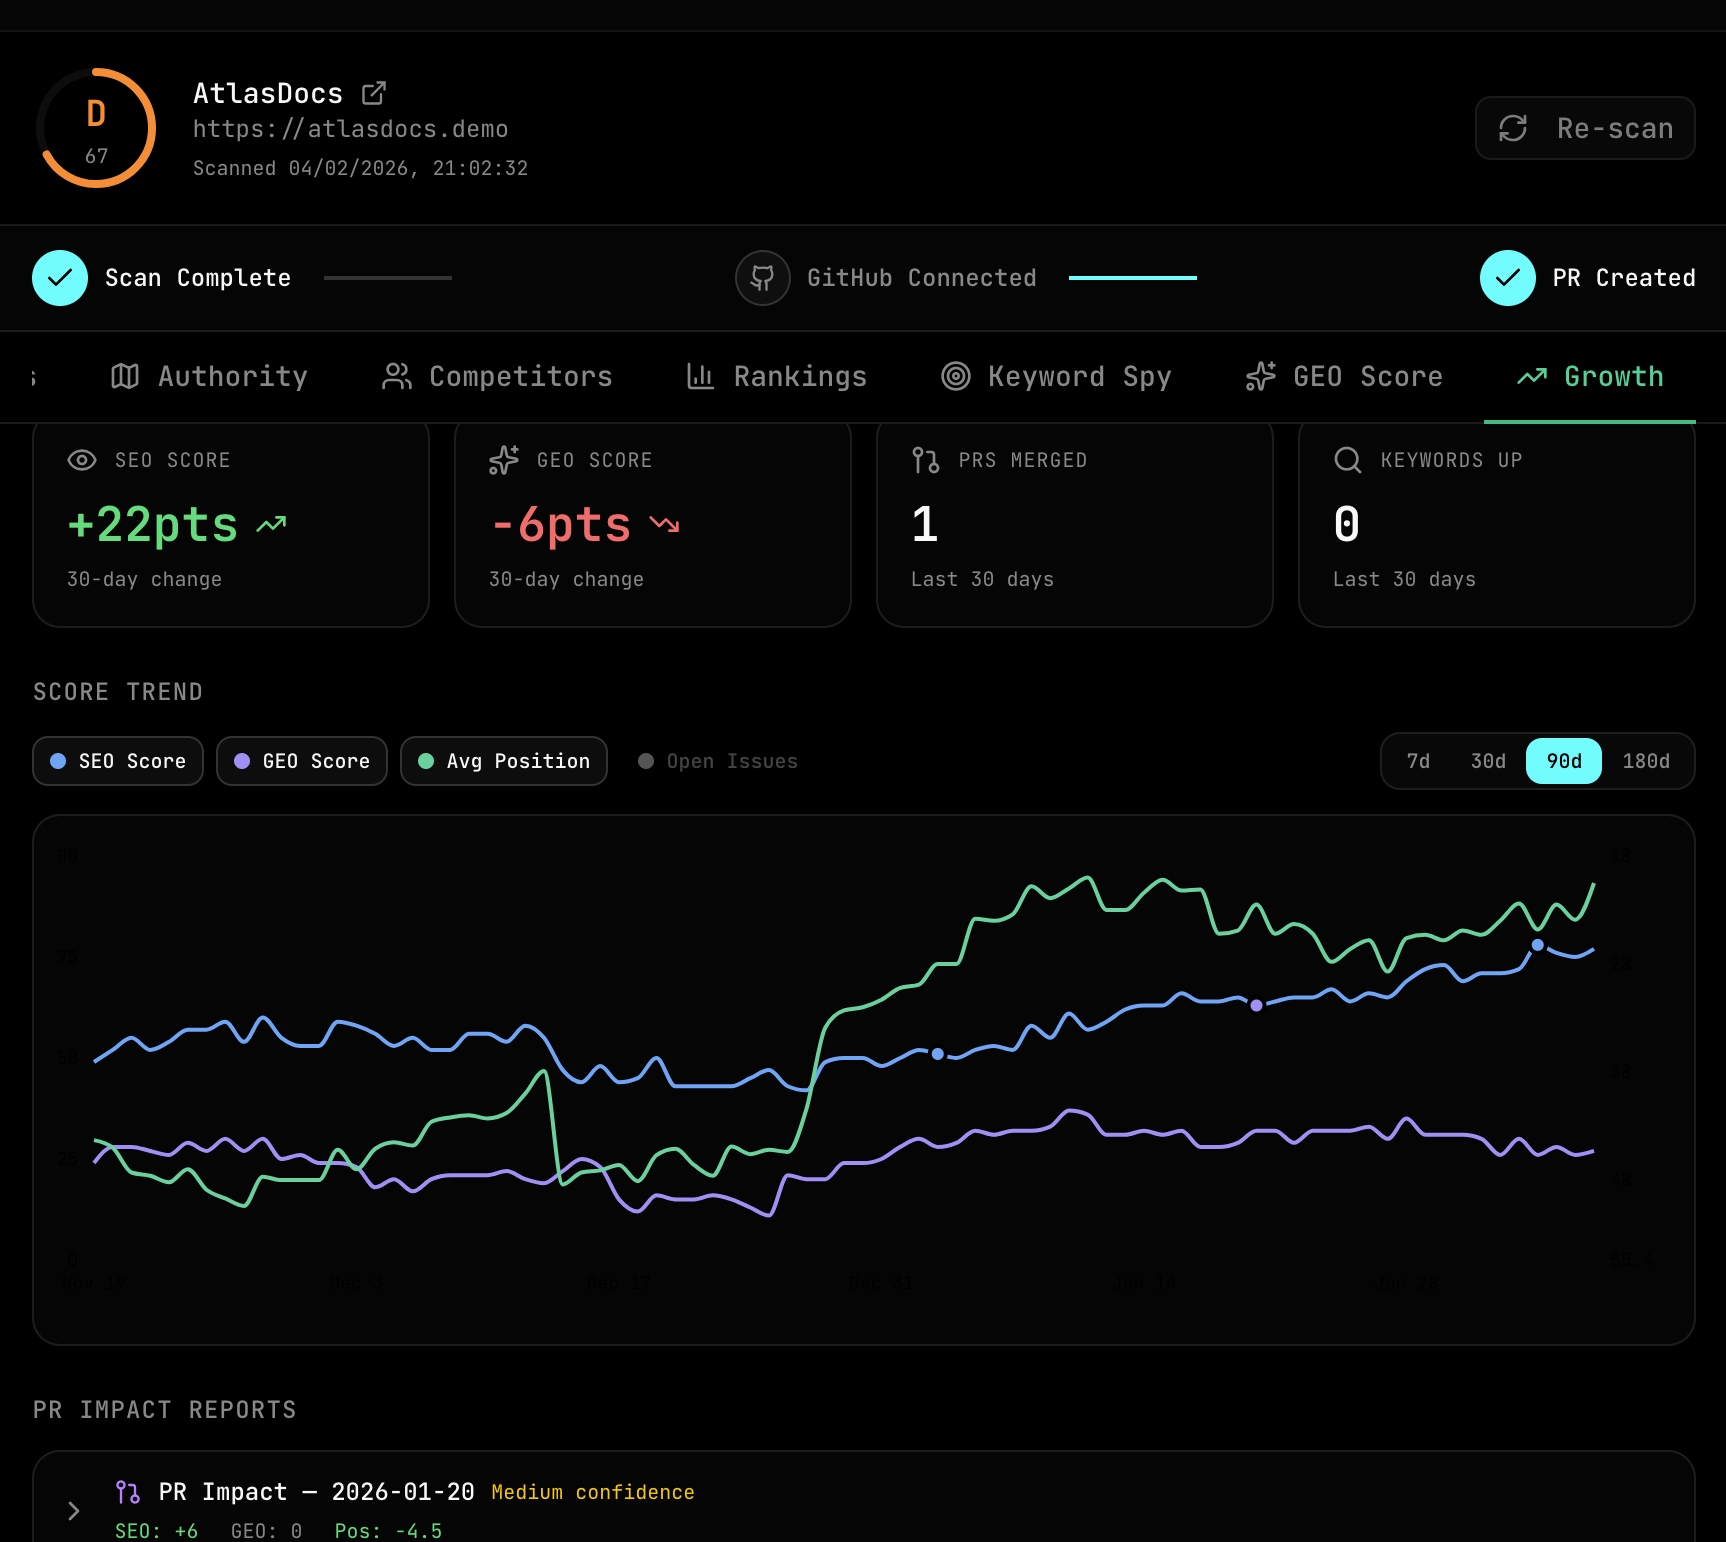This screenshot has height=1542, width=1726.
Task: Expand the PR Impact 2026-01-20 report
Action: tap(72, 1511)
